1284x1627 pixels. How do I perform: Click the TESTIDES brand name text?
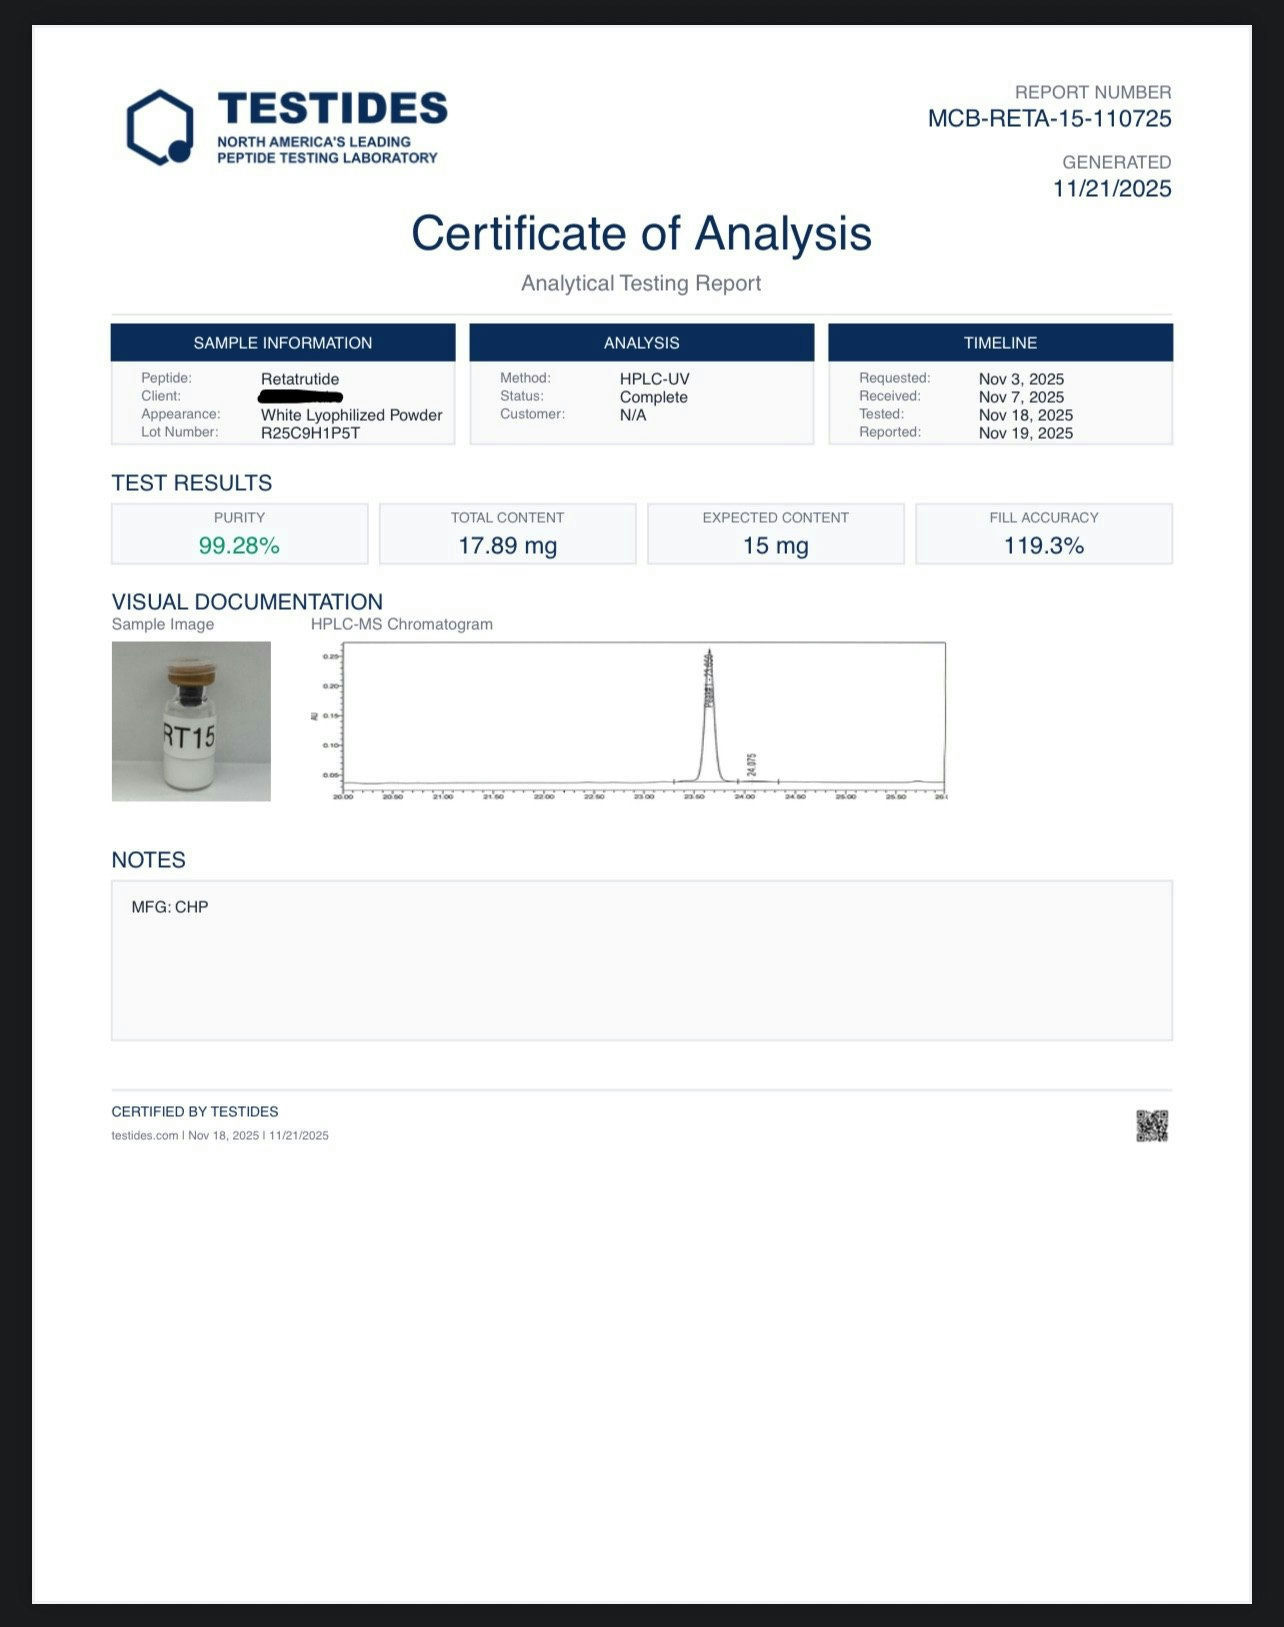332,109
